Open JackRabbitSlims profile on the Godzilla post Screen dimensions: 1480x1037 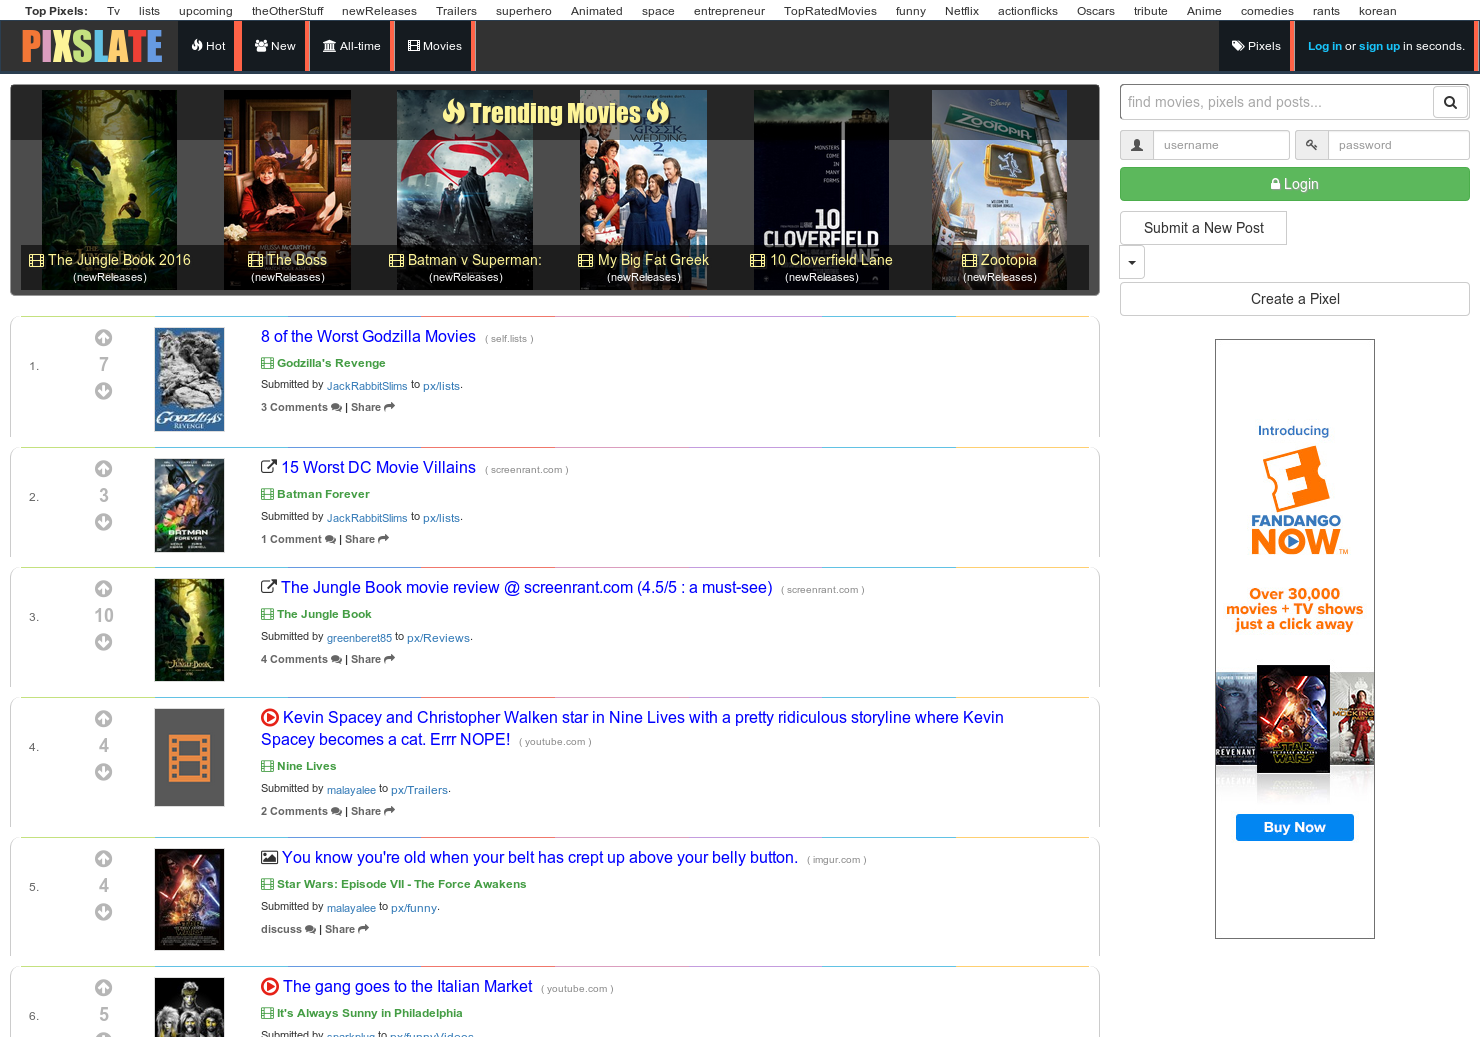coord(367,386)
